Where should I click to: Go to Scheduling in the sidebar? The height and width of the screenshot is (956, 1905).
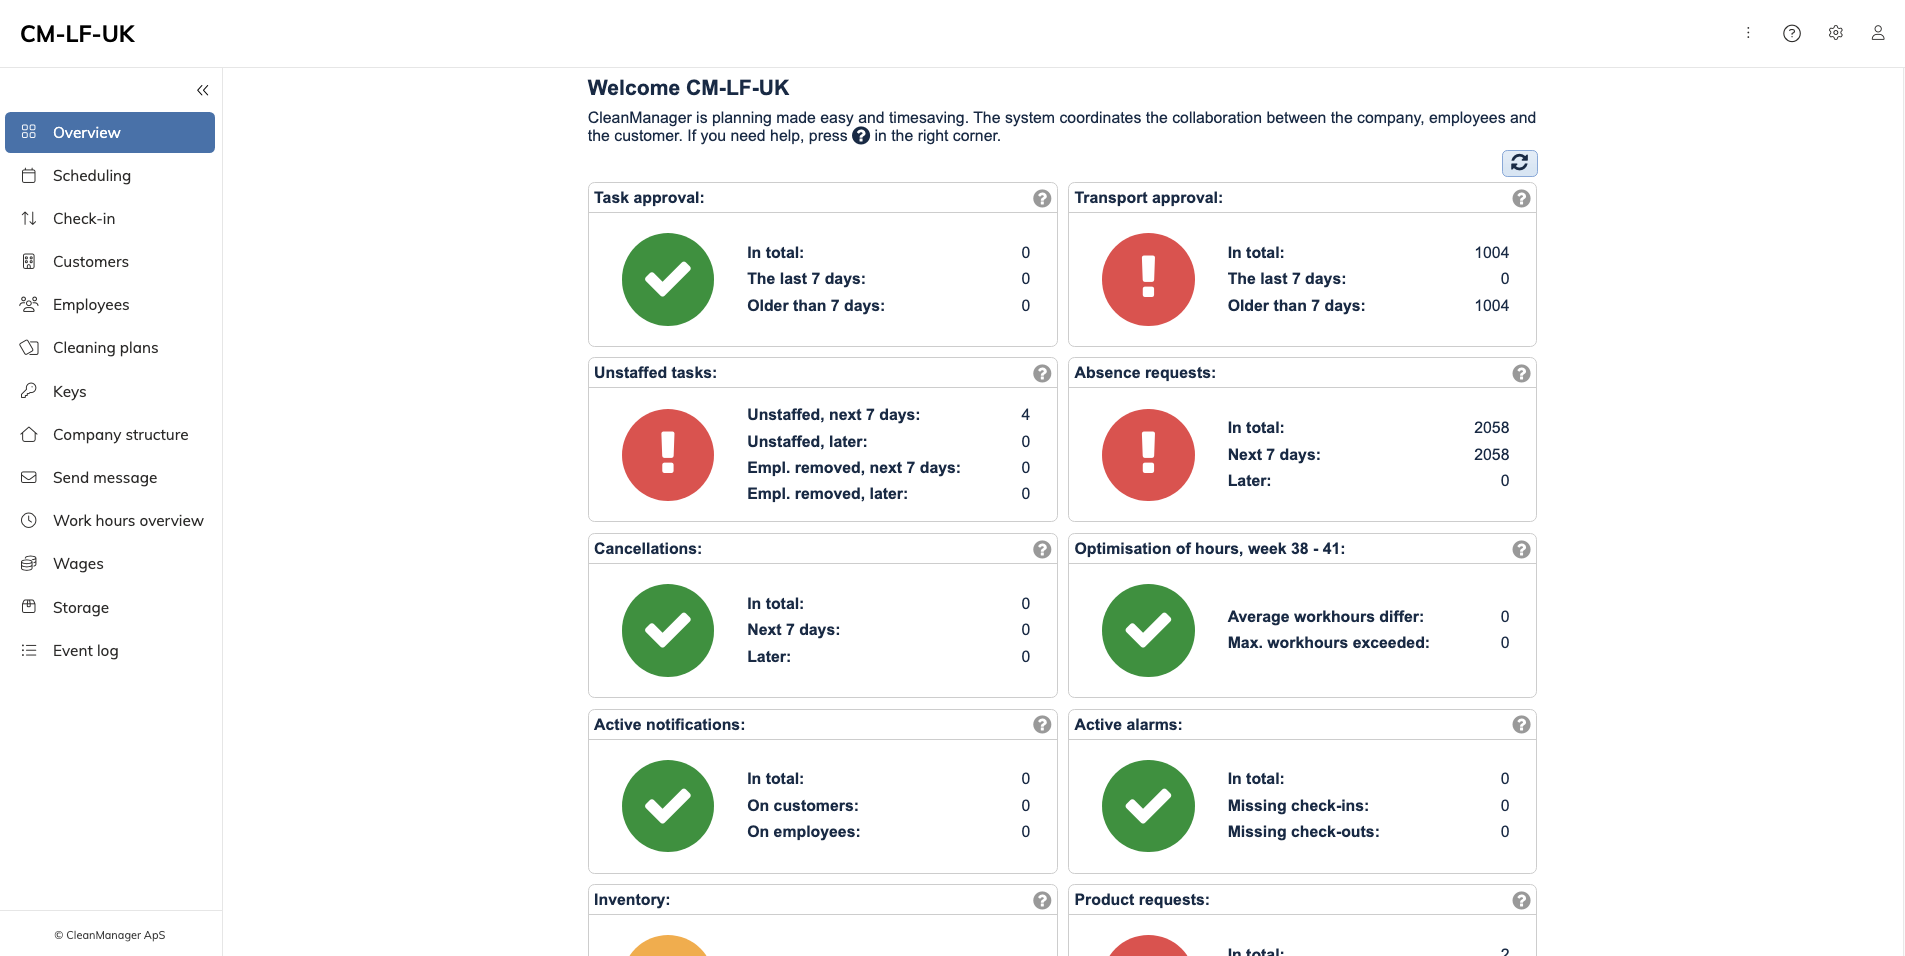point(92,176)
